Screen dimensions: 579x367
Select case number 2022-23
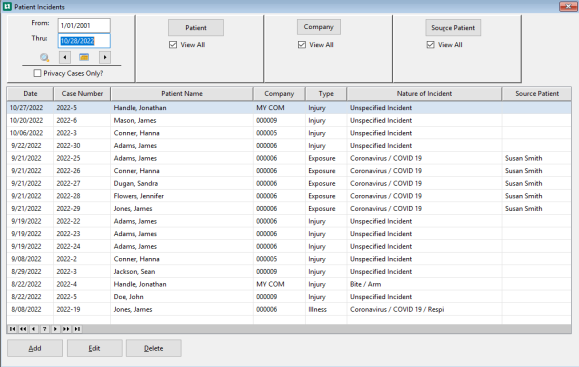click(x=68, y=234)
